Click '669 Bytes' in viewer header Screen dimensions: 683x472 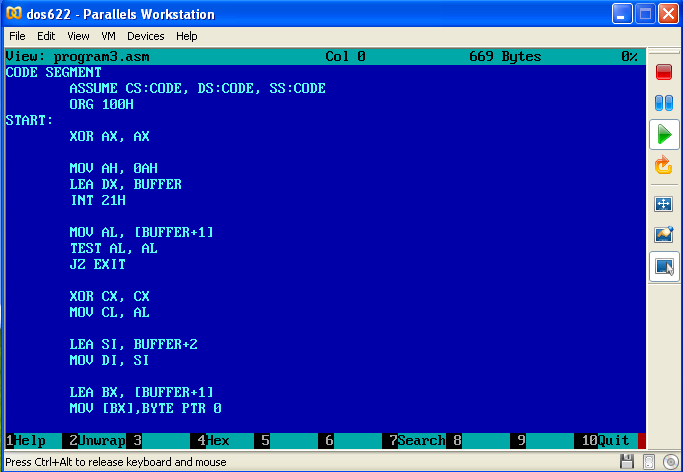(505, 57)
